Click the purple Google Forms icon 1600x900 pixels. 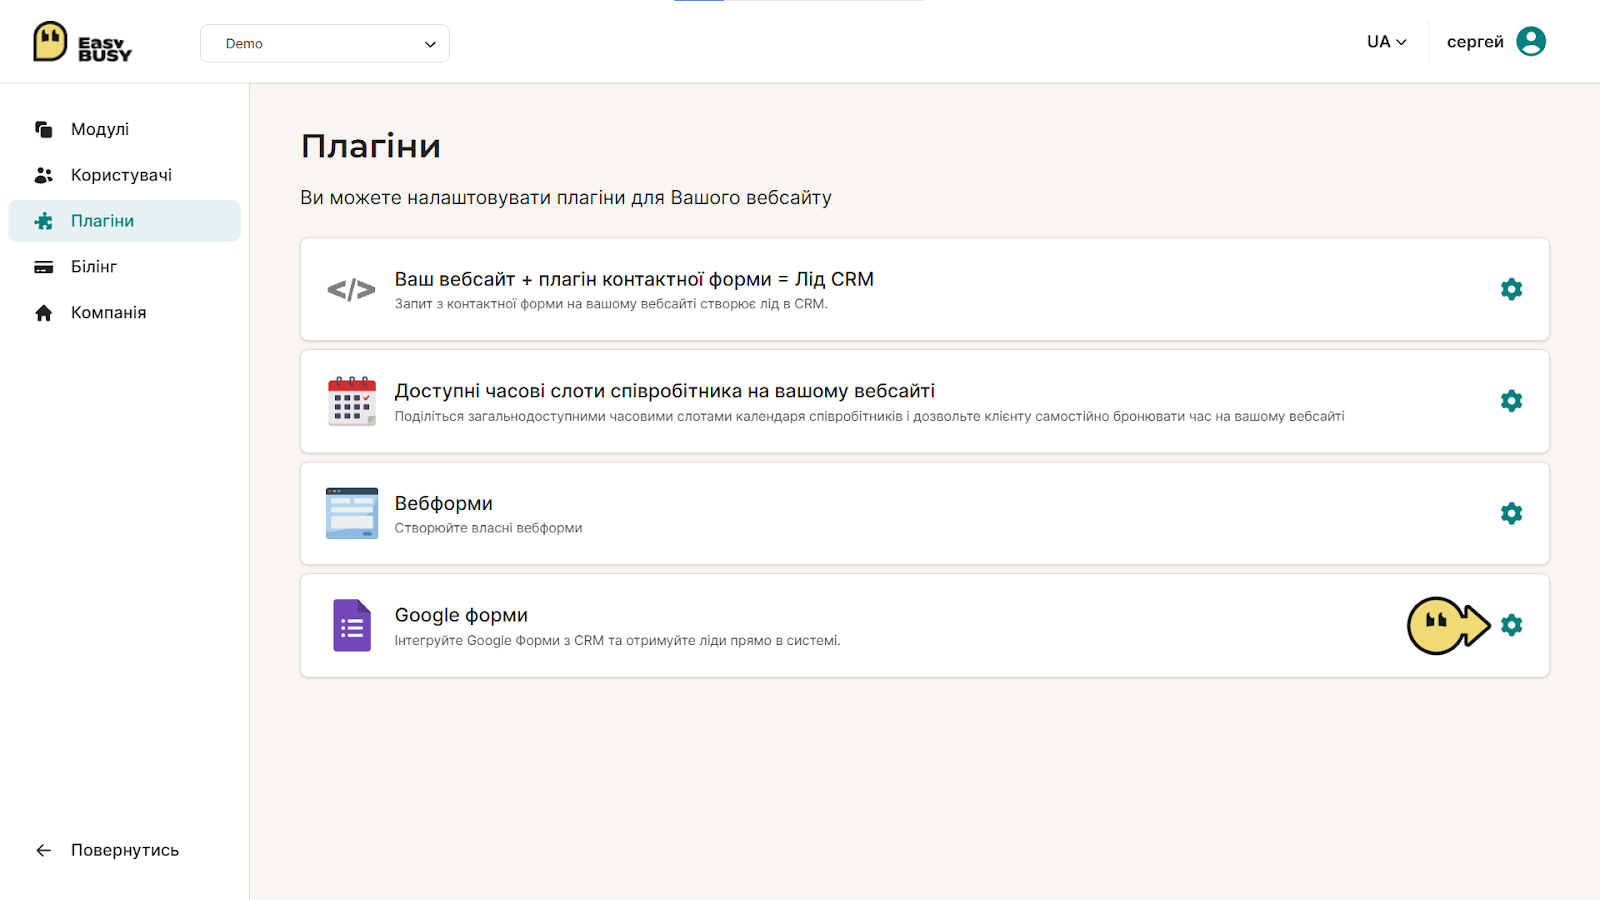pos(352,625)
